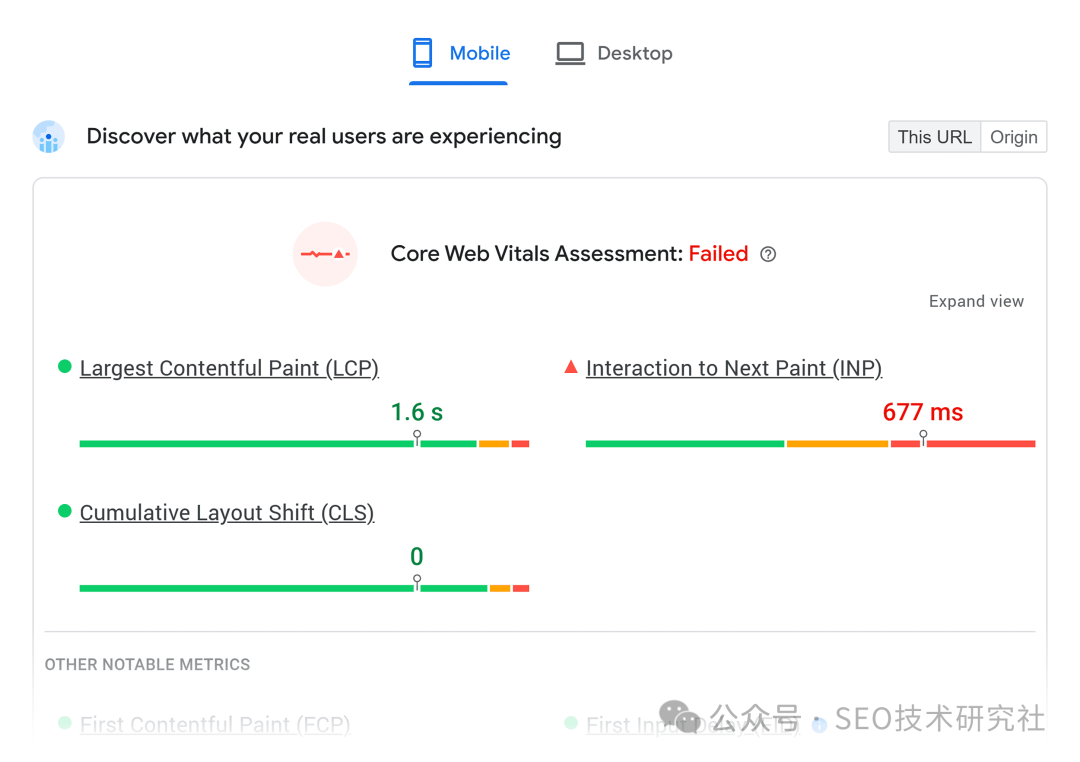Click the real users experience icon
This screenshot has height=762, width=1080.
click(49, 137)
